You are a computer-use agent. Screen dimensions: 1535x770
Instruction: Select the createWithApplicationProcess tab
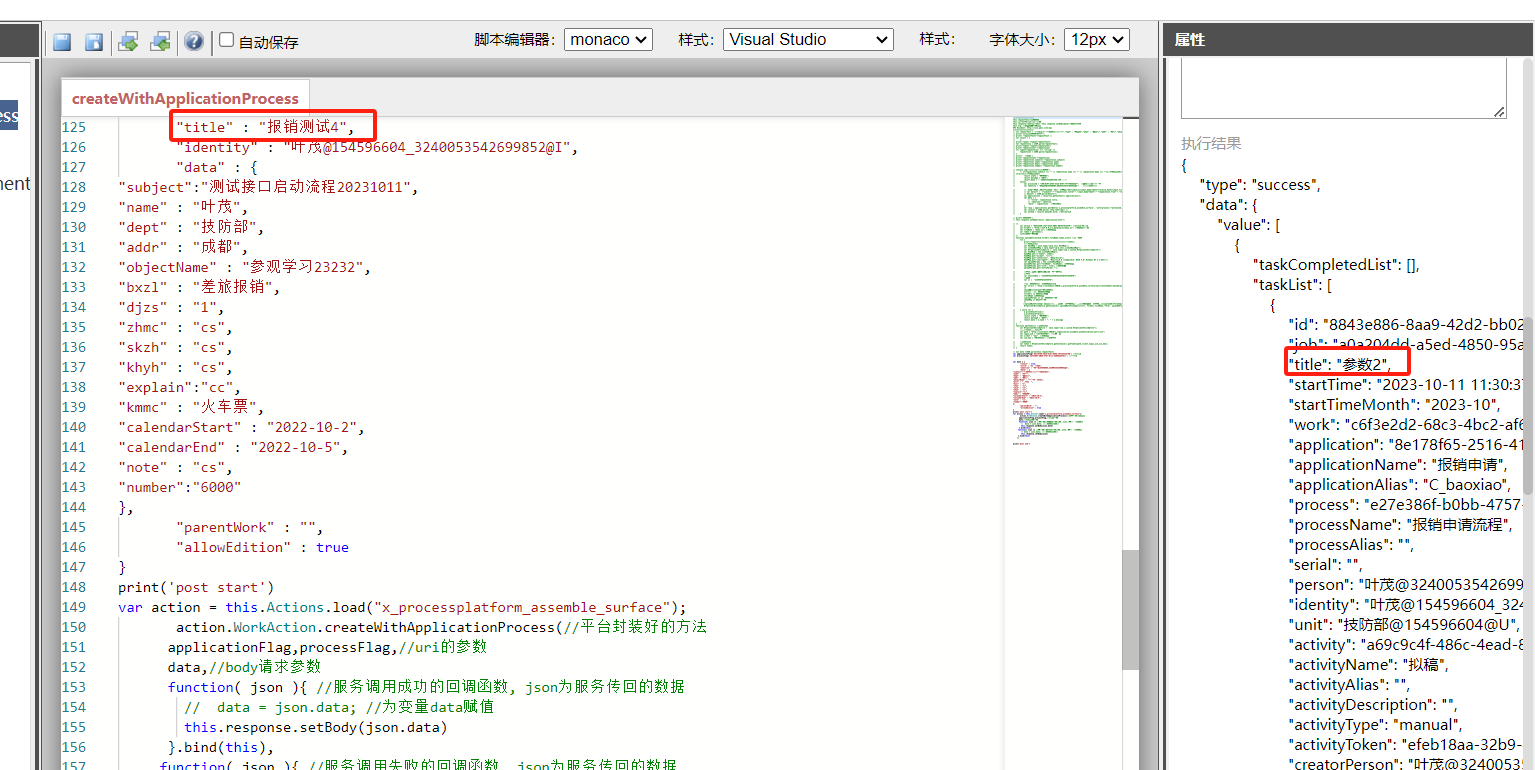tap(185, 98)
